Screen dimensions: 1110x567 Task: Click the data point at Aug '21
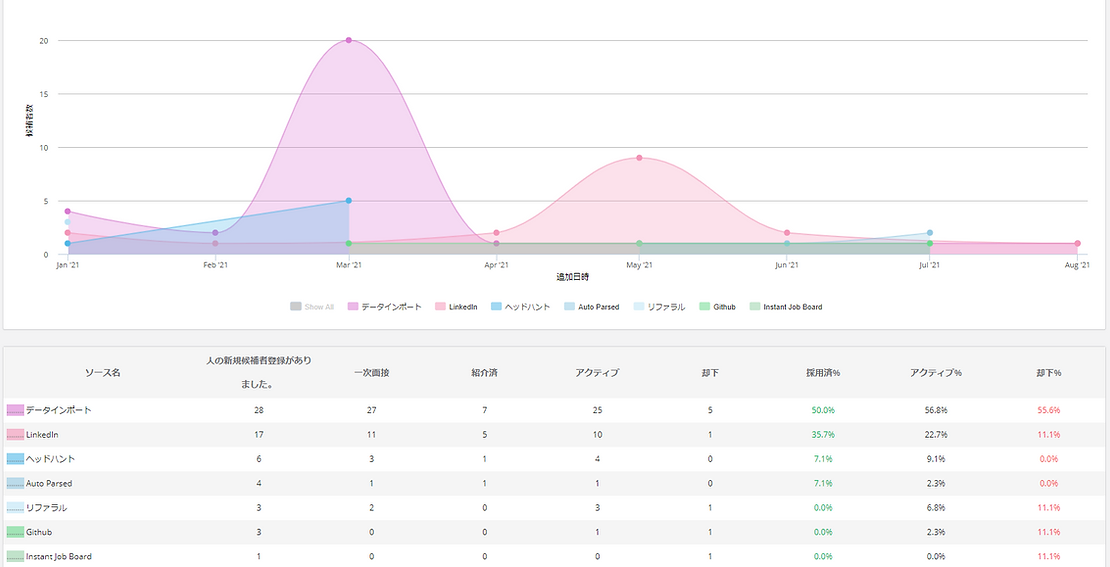tap(1077, 244)
